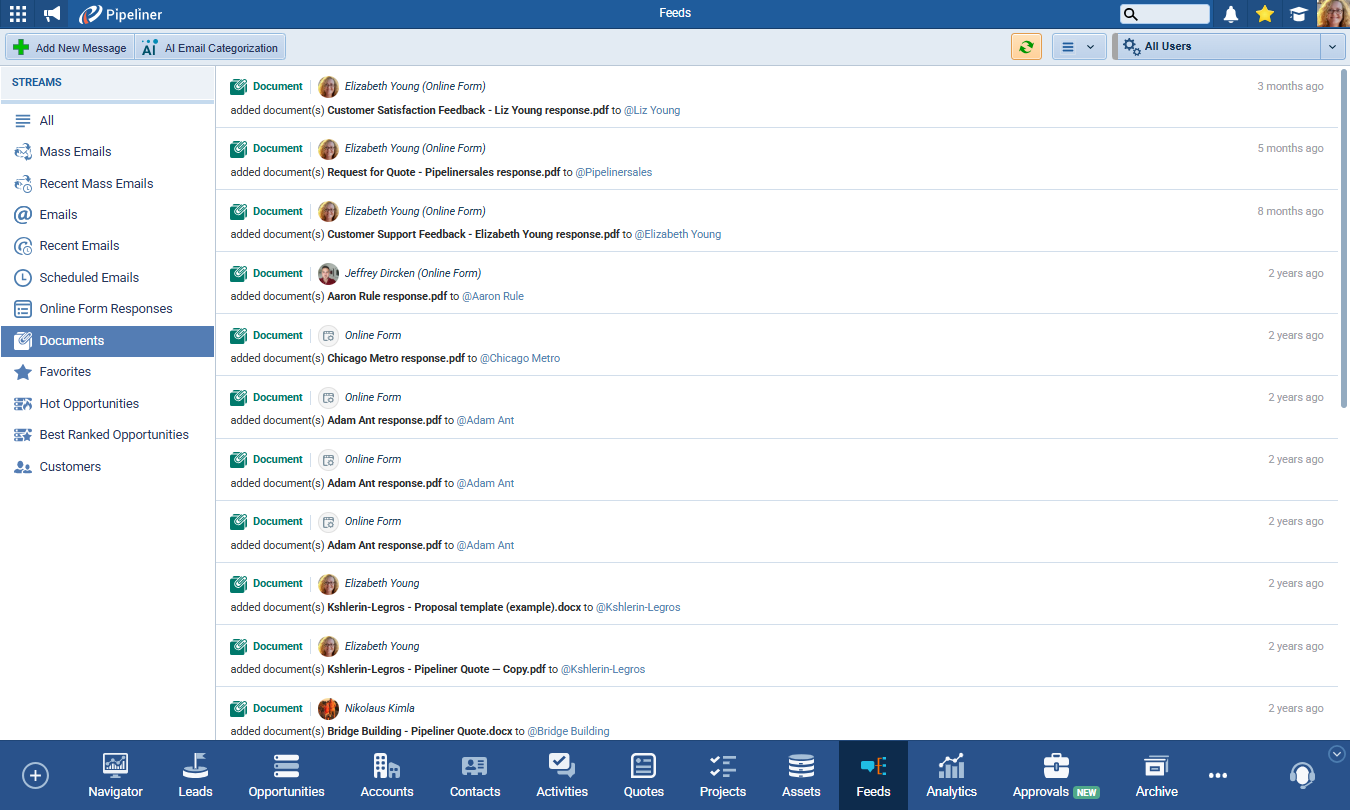Open the Aaron Rule response.pdf document

[x=387, y=296]
